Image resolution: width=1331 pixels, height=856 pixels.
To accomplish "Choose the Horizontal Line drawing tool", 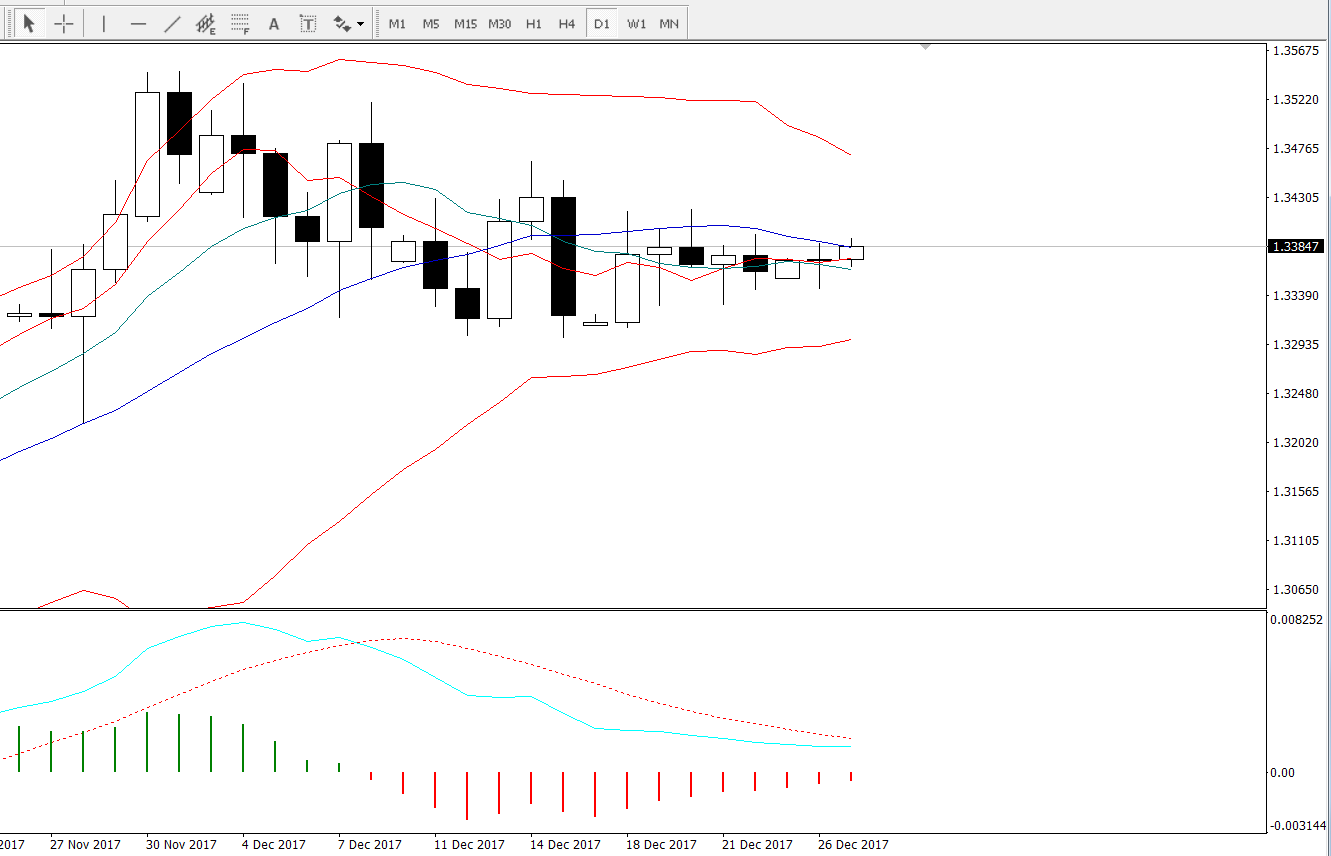I will (x=138, y=24).
